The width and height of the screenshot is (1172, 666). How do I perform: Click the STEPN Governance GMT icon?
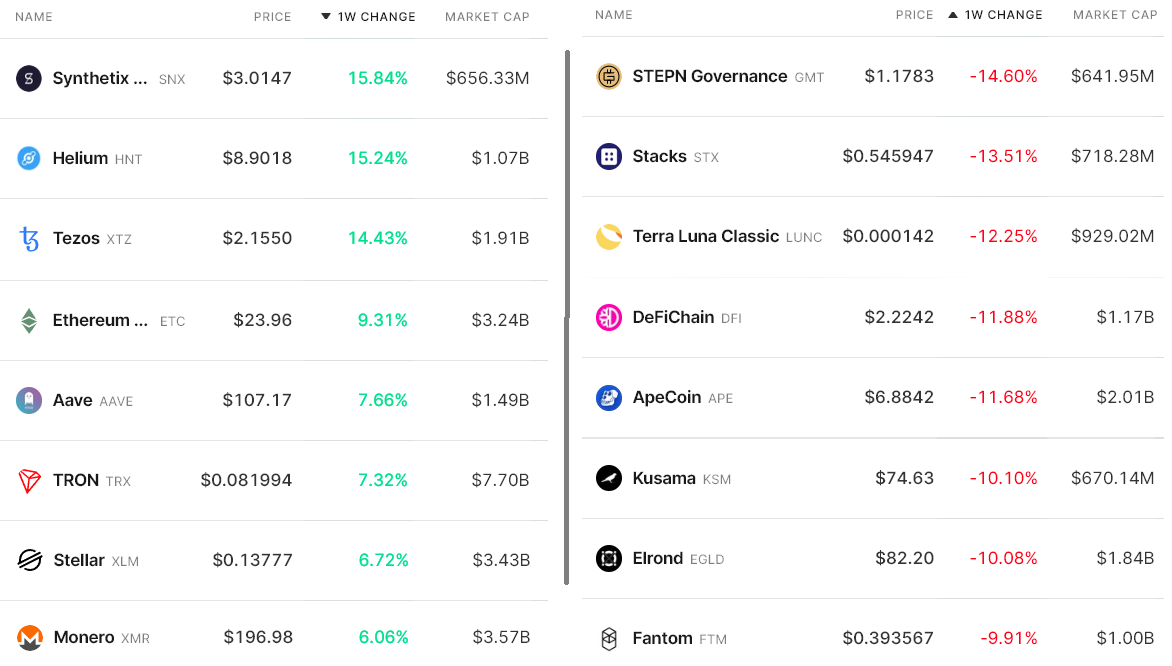point(609,77)
